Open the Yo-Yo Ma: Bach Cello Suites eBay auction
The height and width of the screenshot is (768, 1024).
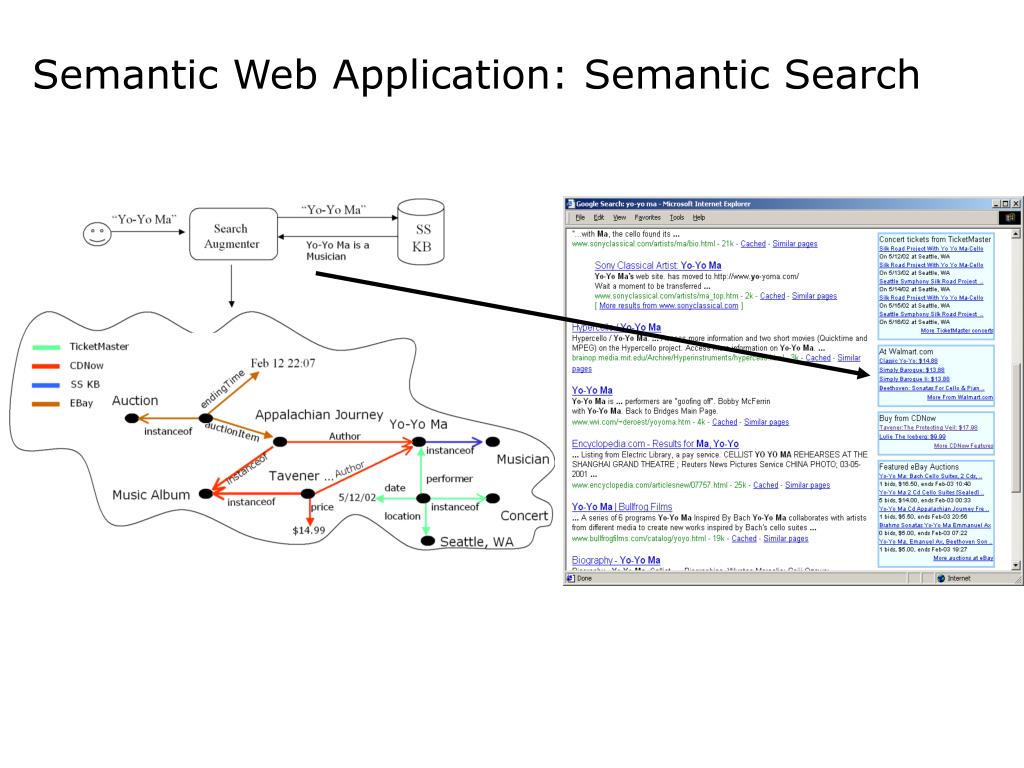click(931, 477)
